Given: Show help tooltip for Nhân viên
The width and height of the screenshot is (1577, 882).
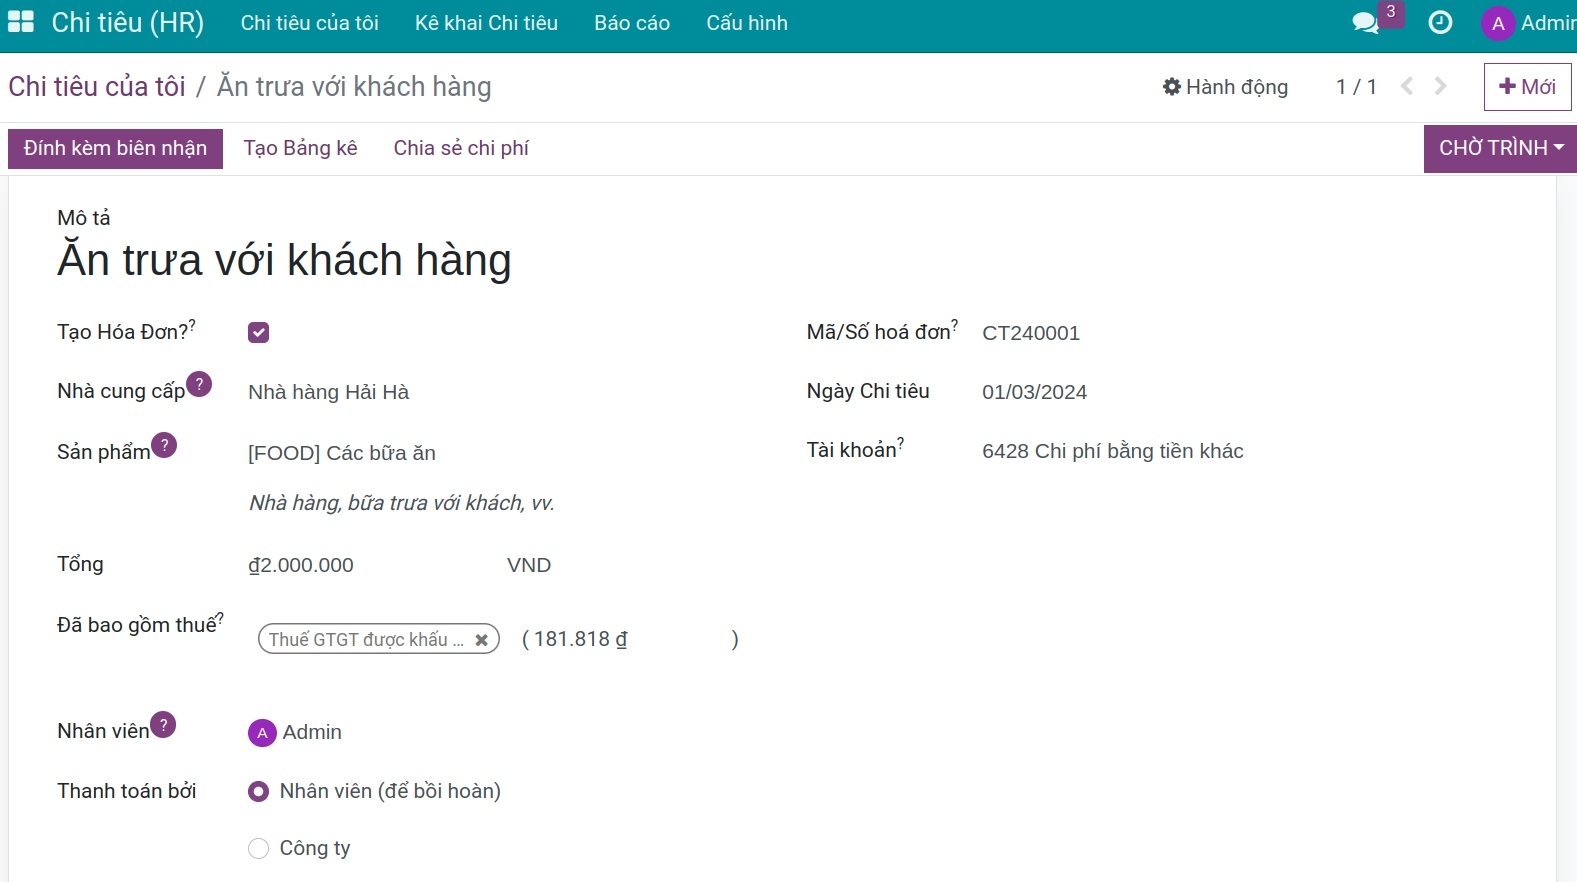Looking at the screenshot, I should tap(163, 725).
